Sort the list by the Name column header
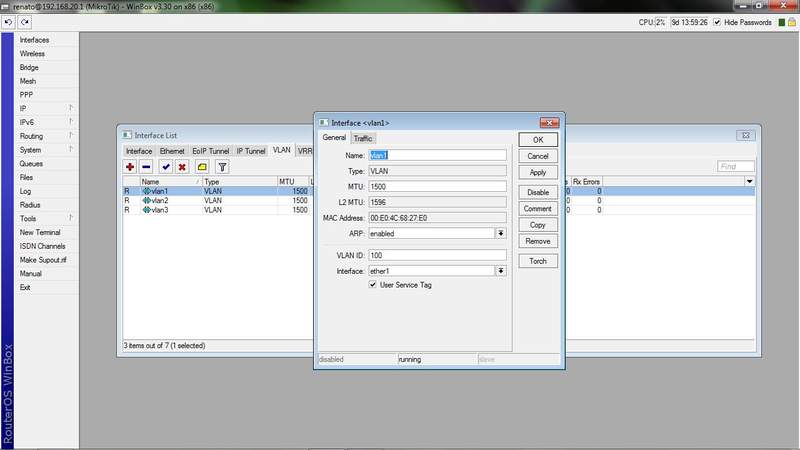 [x=170, y=181]
